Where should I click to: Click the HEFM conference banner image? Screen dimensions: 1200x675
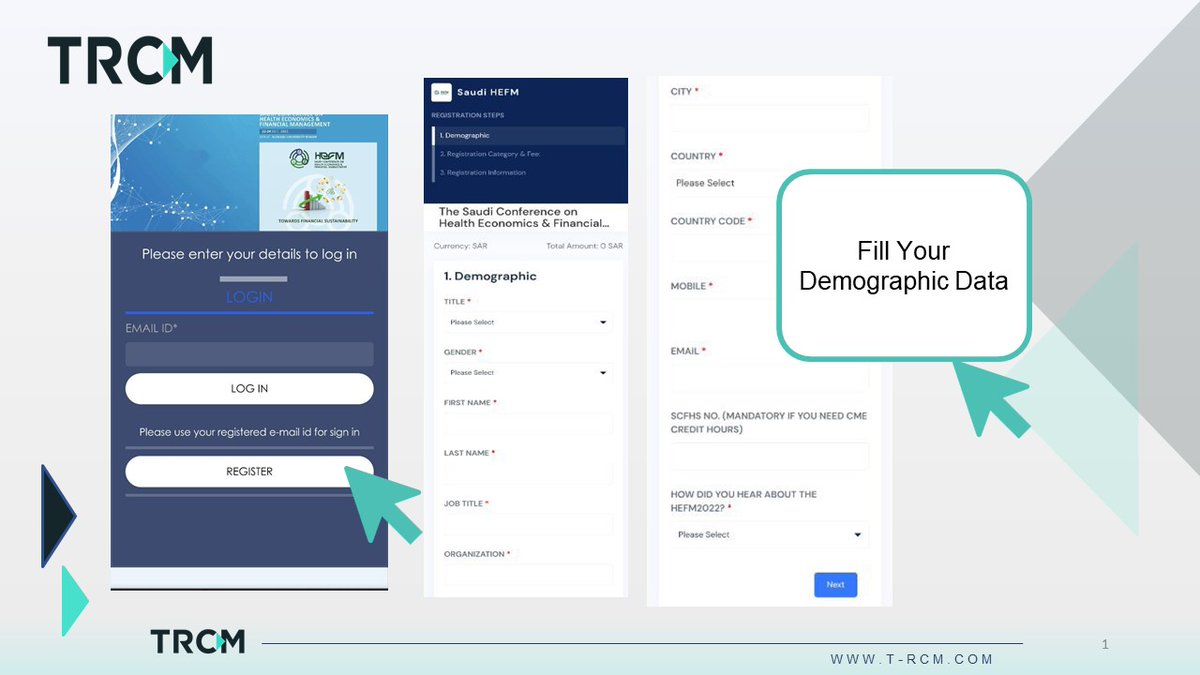pyautogui.click(x=249, y=173)
